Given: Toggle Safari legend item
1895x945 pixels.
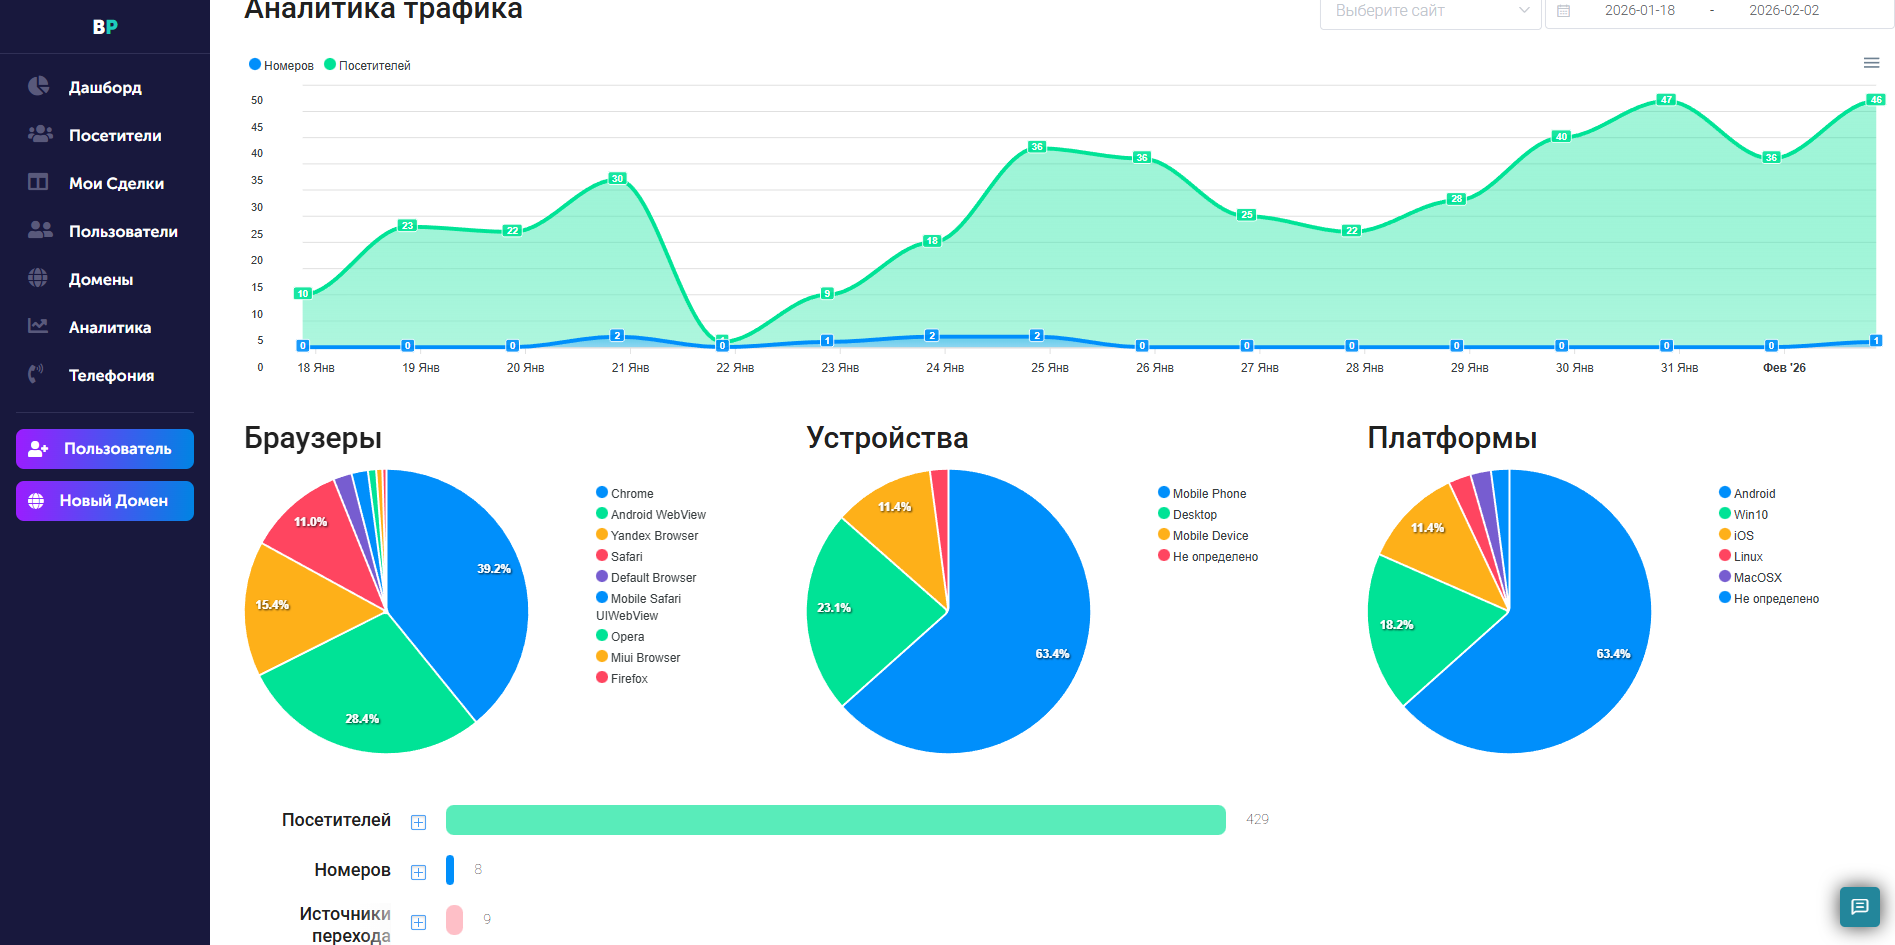Looking at the screenshot, I should click(x=619, y=556).
